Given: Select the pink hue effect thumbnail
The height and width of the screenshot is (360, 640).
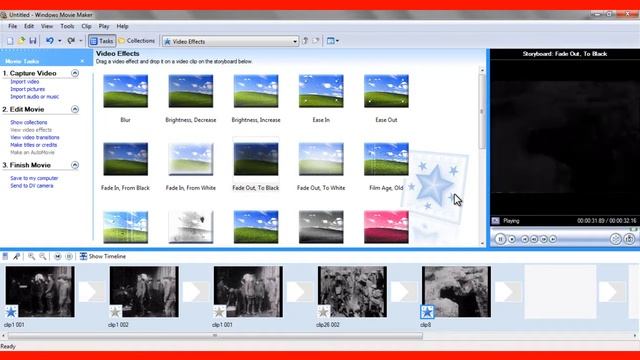Looking at the screenshot, I should (x=386, y=227).
